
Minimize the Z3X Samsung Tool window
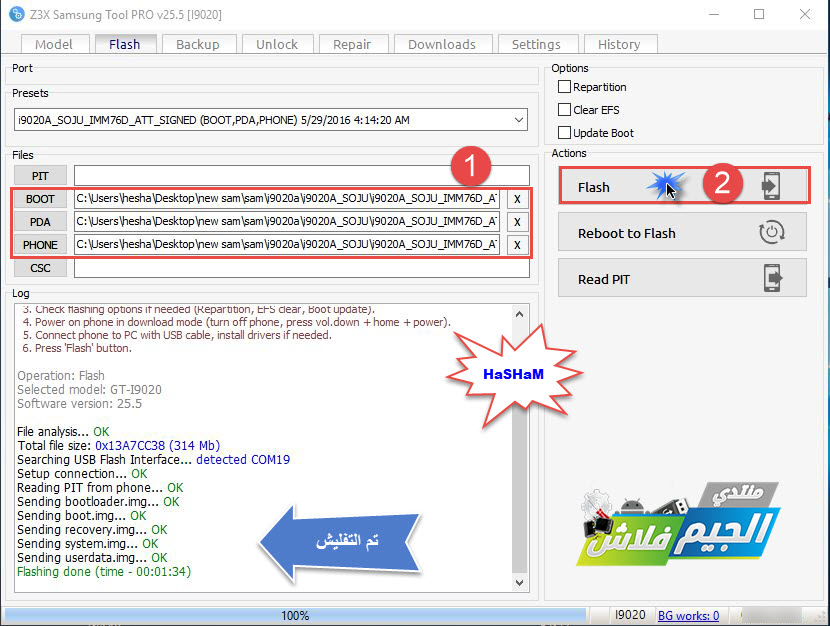714,14
